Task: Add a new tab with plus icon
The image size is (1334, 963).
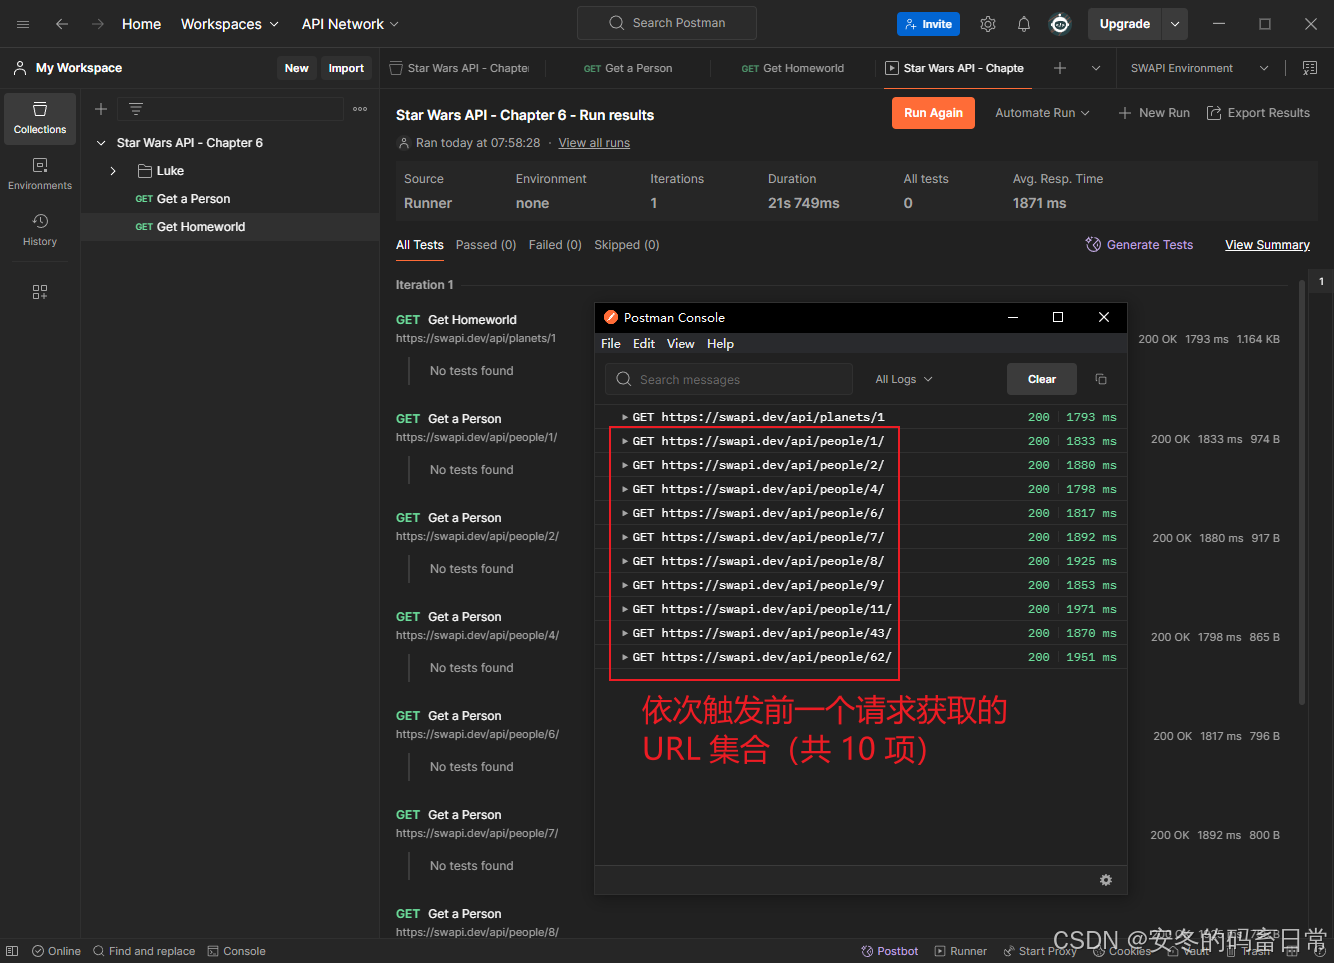Action: [x=1060, y=68]
